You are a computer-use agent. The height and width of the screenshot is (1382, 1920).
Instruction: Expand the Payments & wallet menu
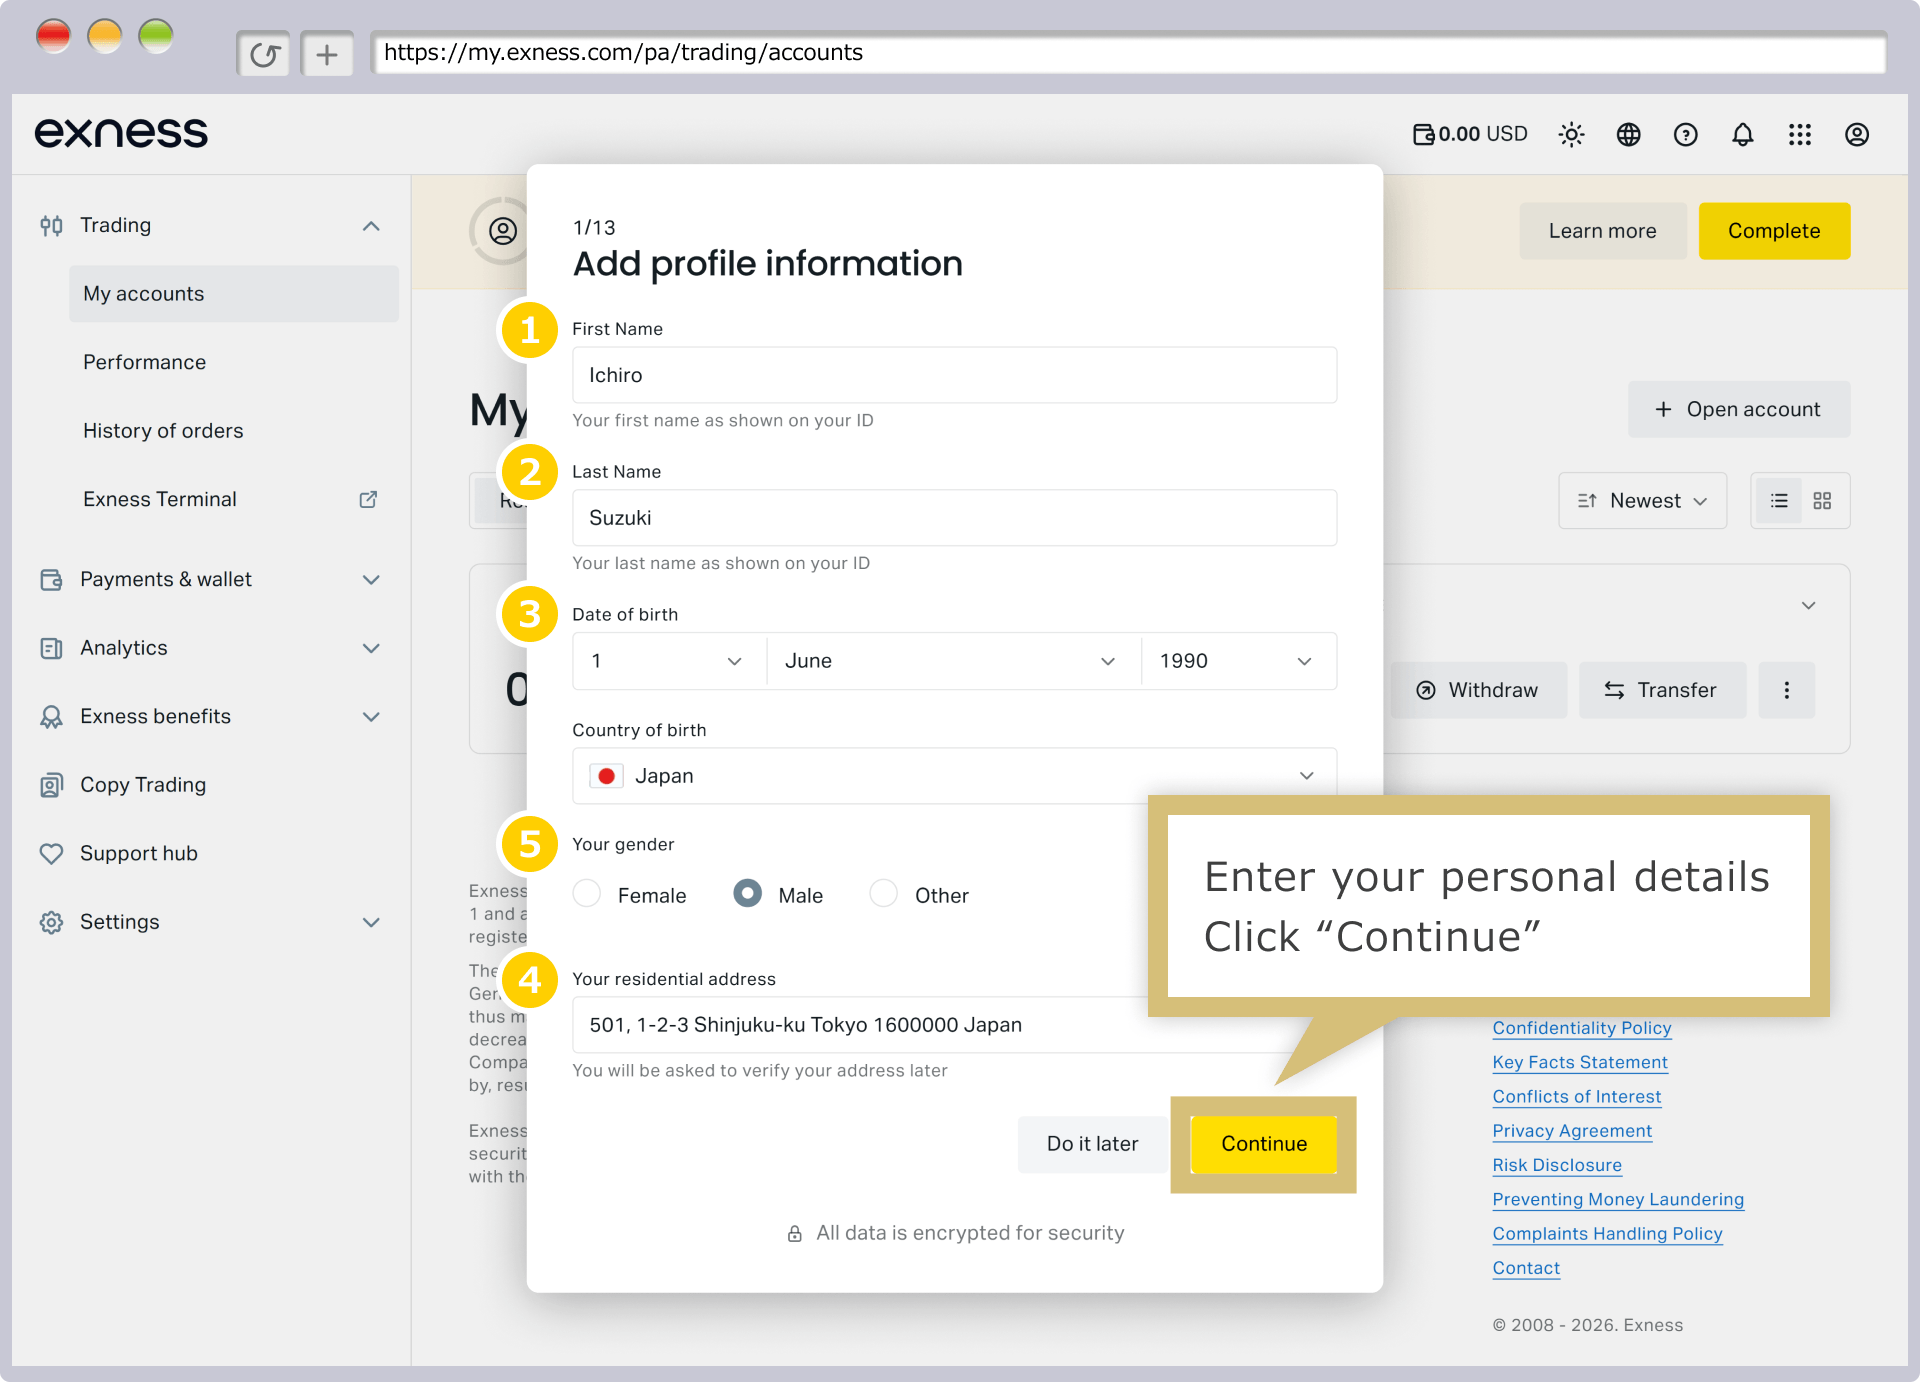[x=210, y=580]
